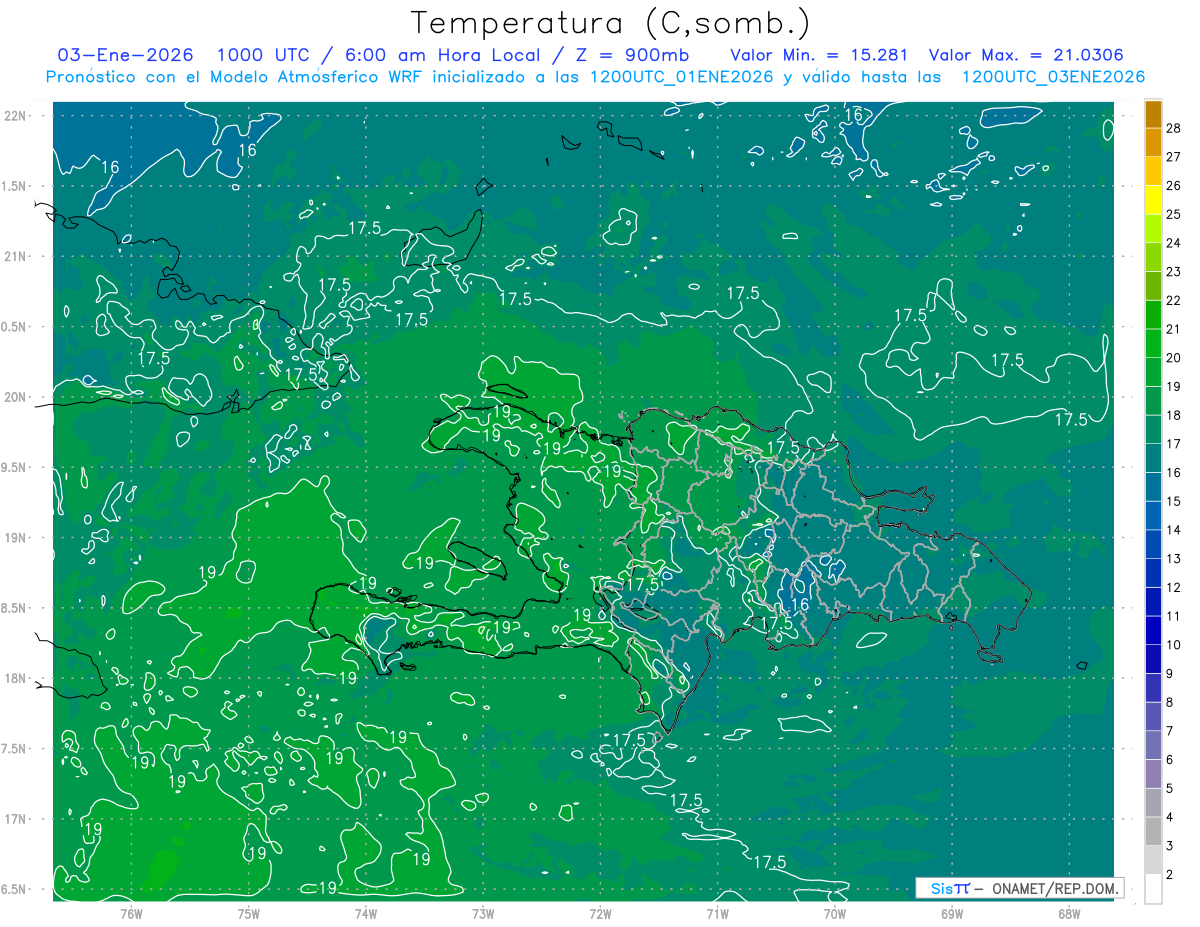Click the longitude axis label "71W"

(717, 912)
